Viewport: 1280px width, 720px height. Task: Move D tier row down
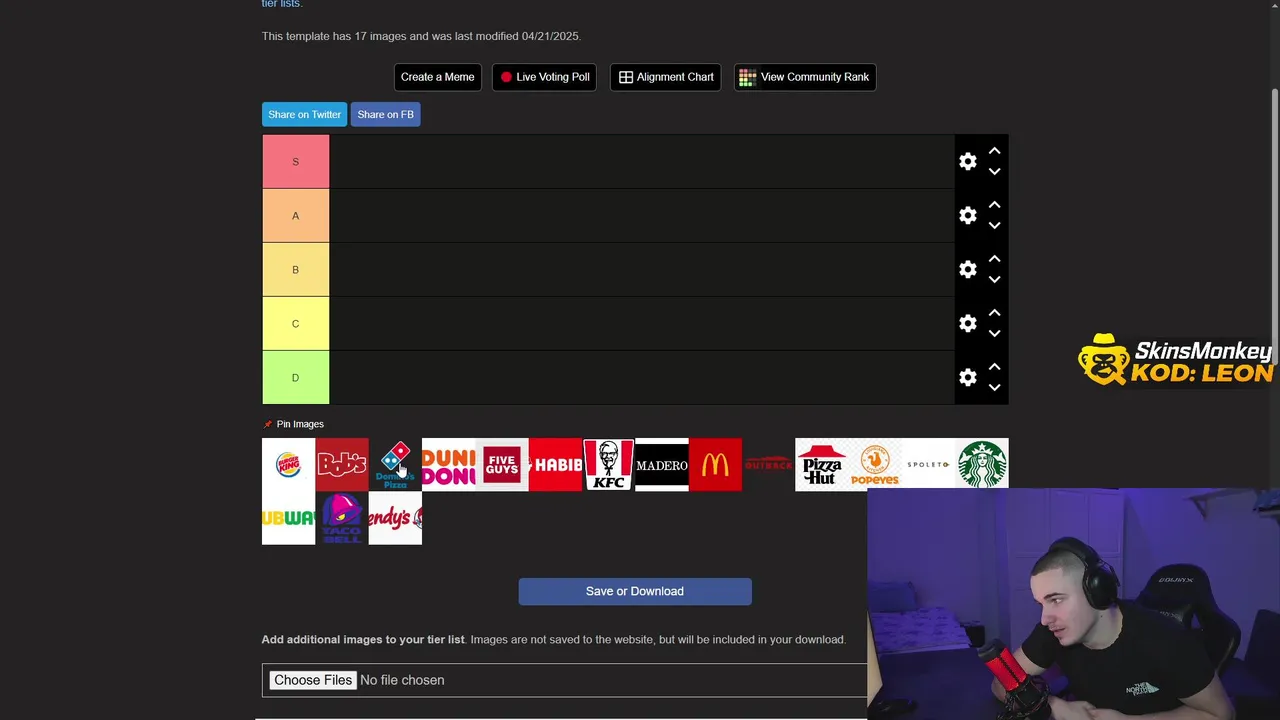(994, 388)
